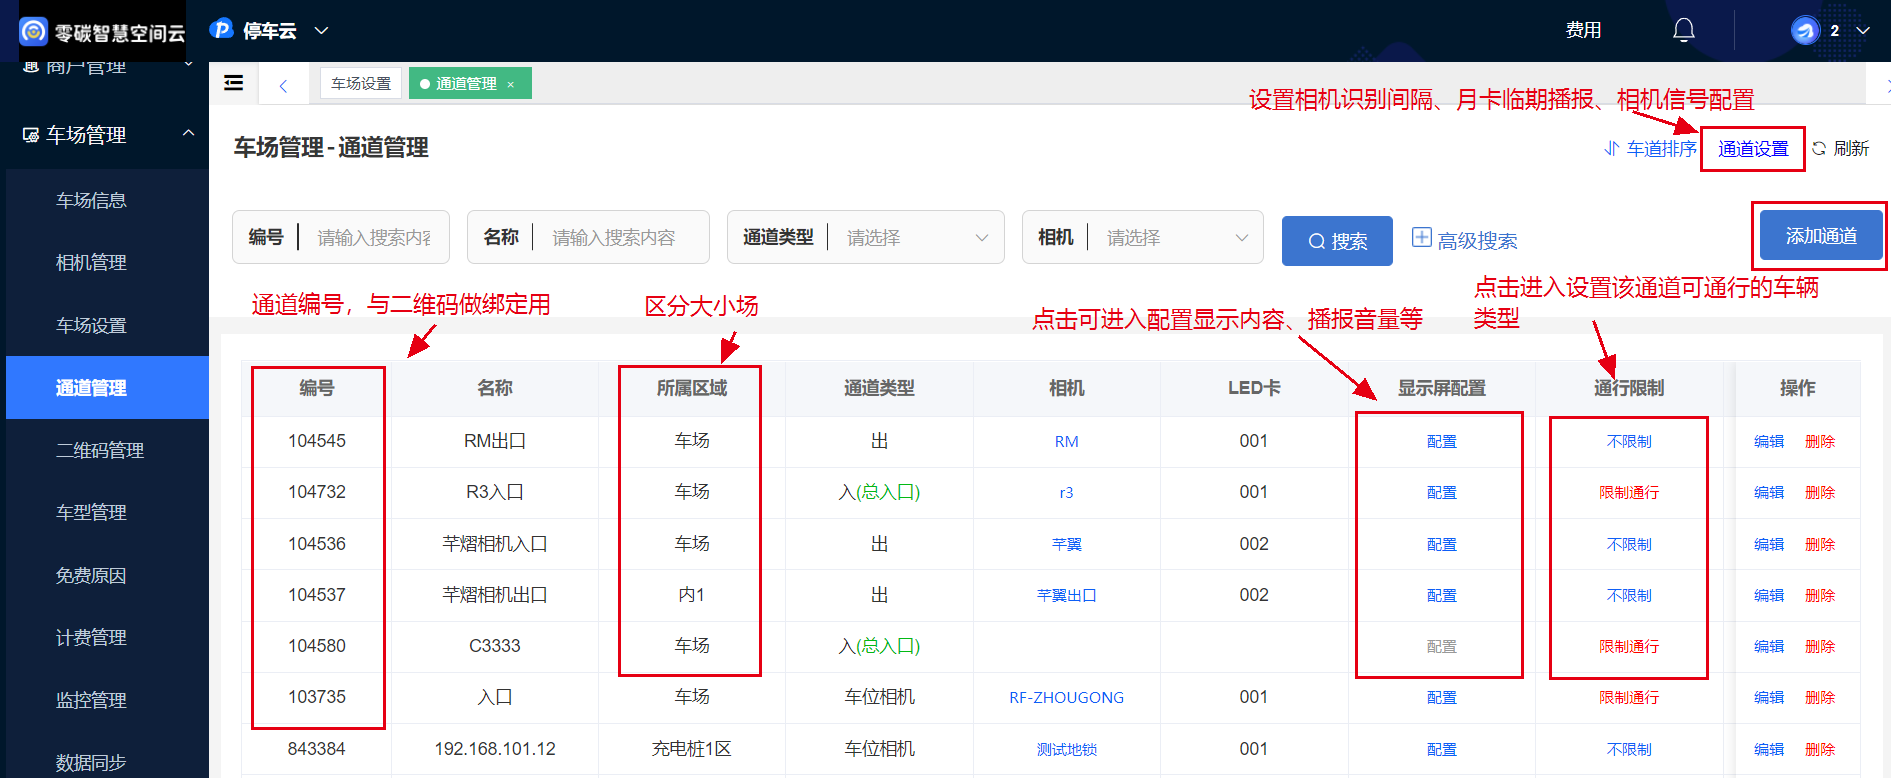1891x778 pixels.
Task: Click the 搜索 button
Action: click(1337, 241)
